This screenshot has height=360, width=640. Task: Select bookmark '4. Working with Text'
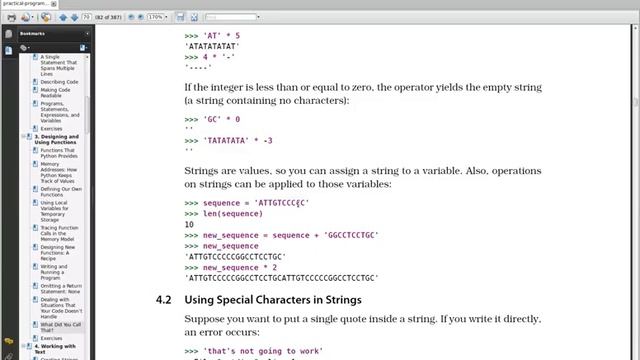(x=55, y=349)
